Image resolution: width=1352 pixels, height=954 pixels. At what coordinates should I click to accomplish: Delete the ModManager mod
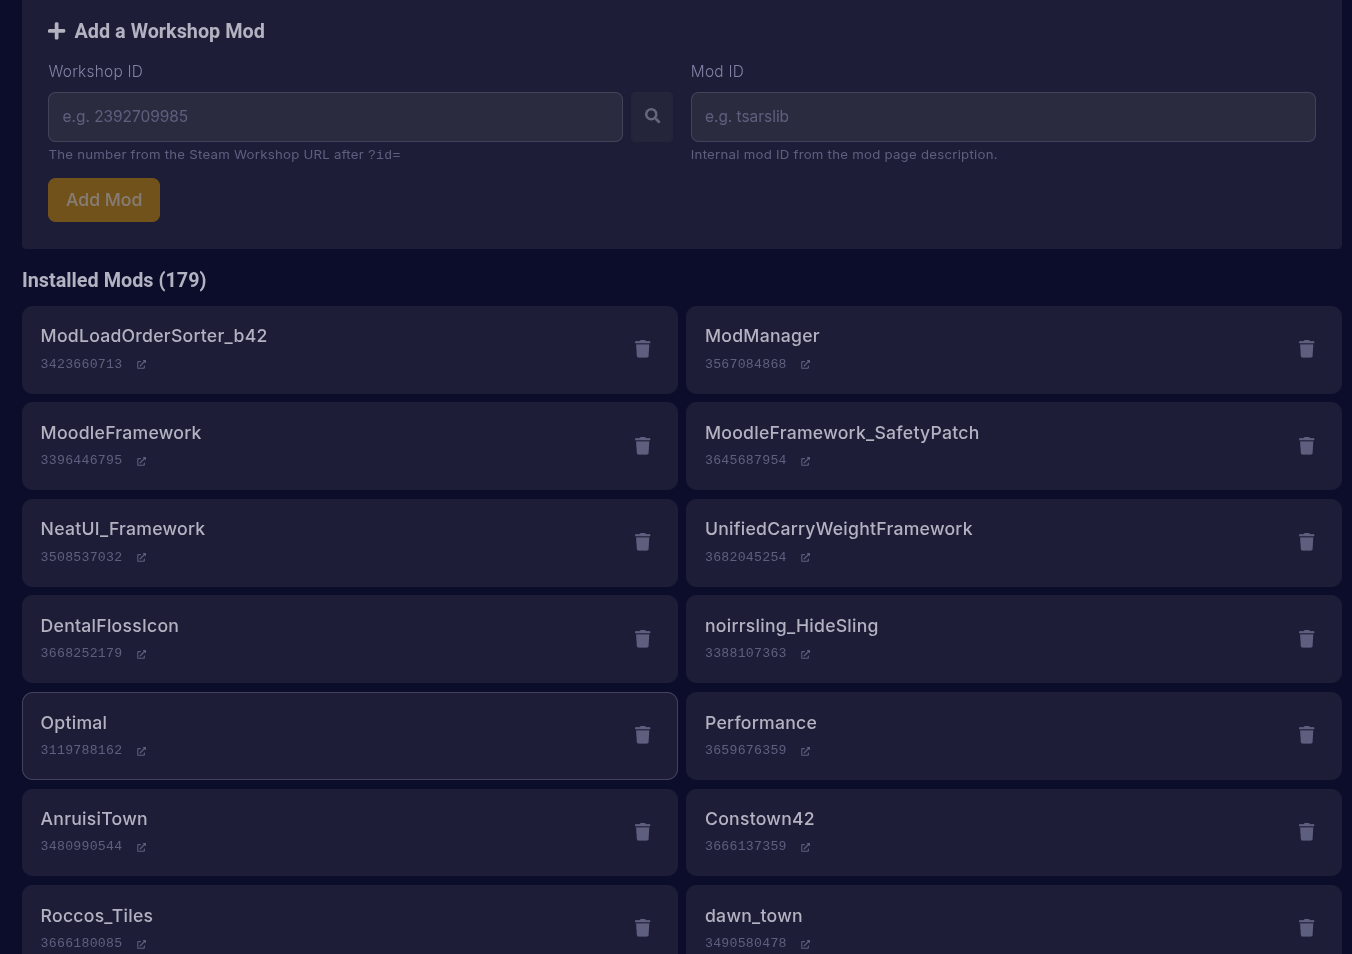(1306, 349)
